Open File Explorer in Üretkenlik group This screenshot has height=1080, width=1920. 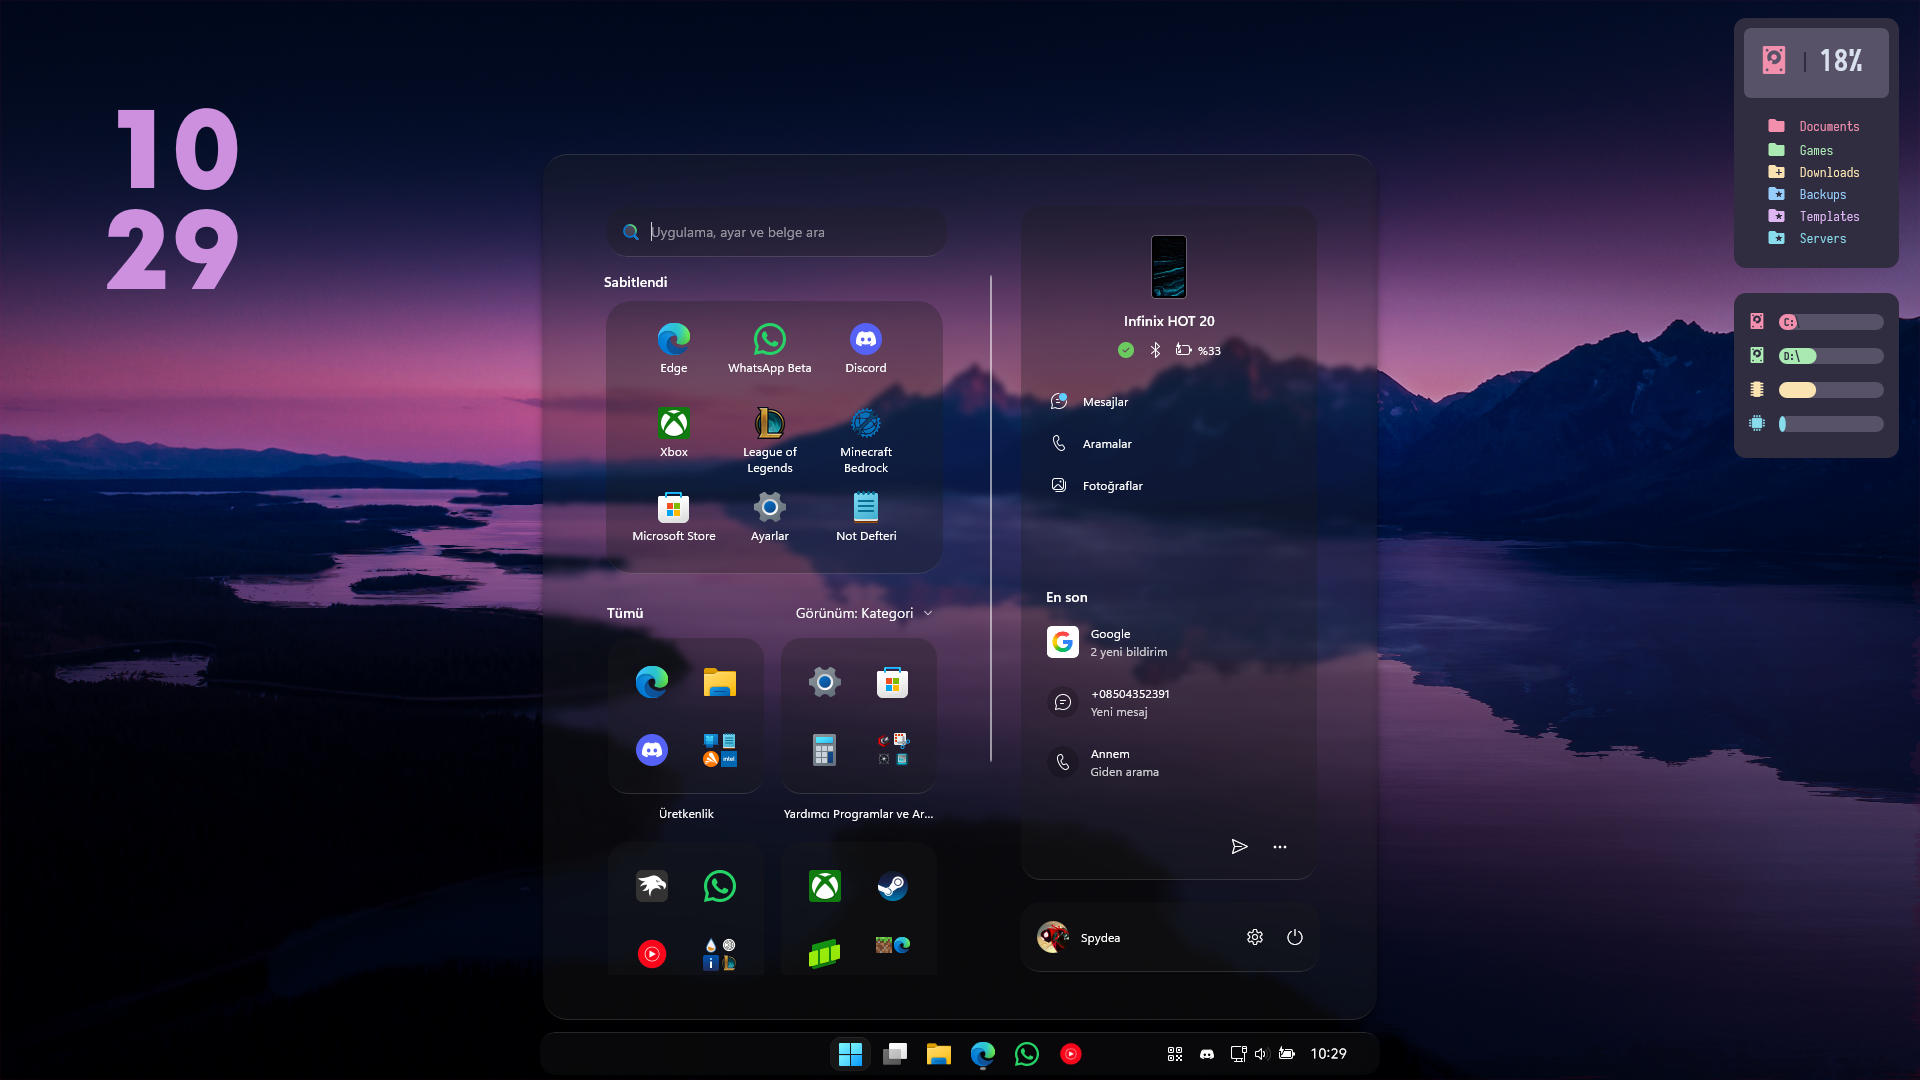(719, 682)
